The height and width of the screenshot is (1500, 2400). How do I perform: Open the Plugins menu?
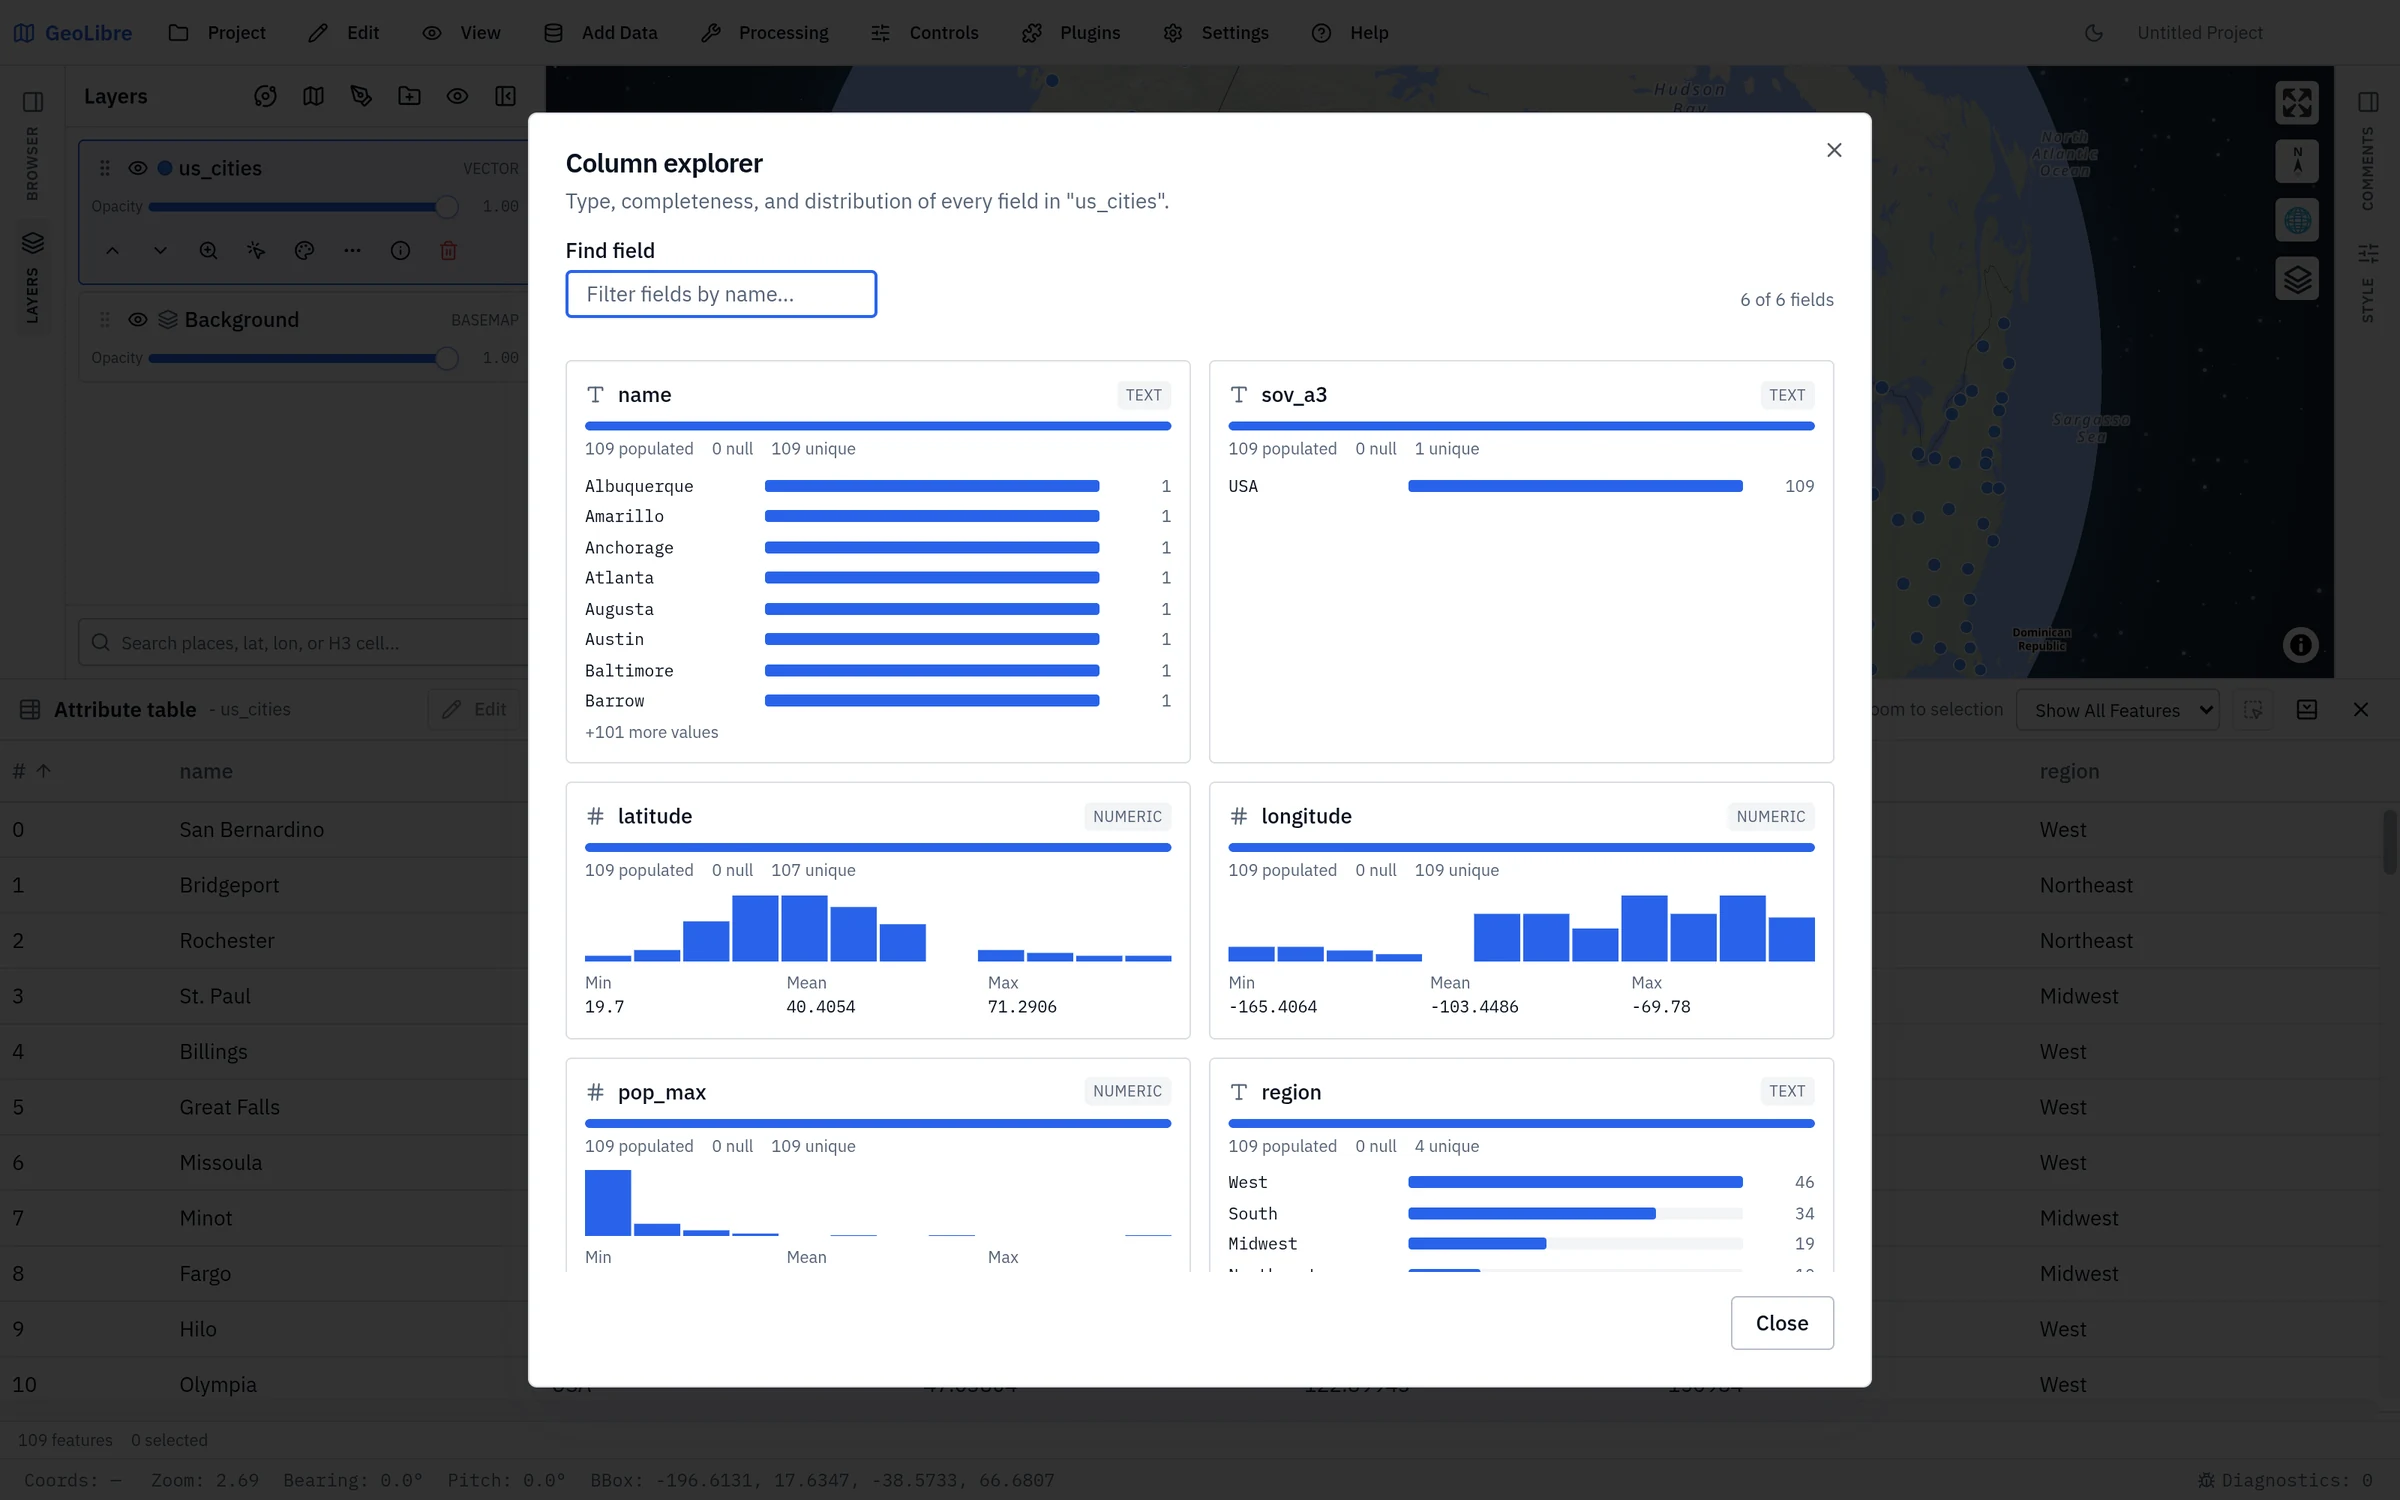point(1072,32)
